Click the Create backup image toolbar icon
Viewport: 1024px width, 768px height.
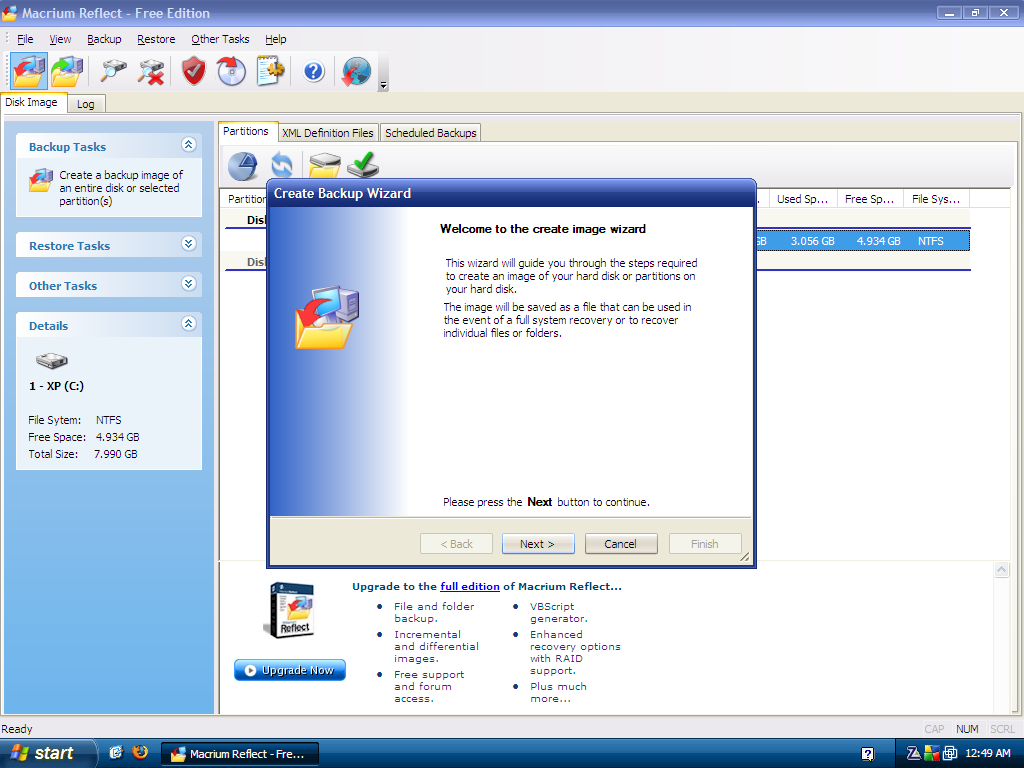[29, 71]
